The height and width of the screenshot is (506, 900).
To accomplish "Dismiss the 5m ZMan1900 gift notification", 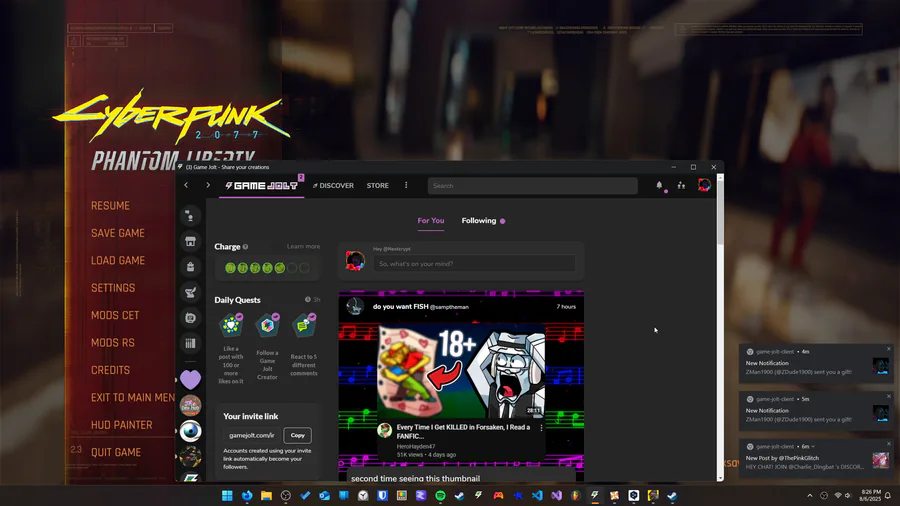I will (889, 396).
